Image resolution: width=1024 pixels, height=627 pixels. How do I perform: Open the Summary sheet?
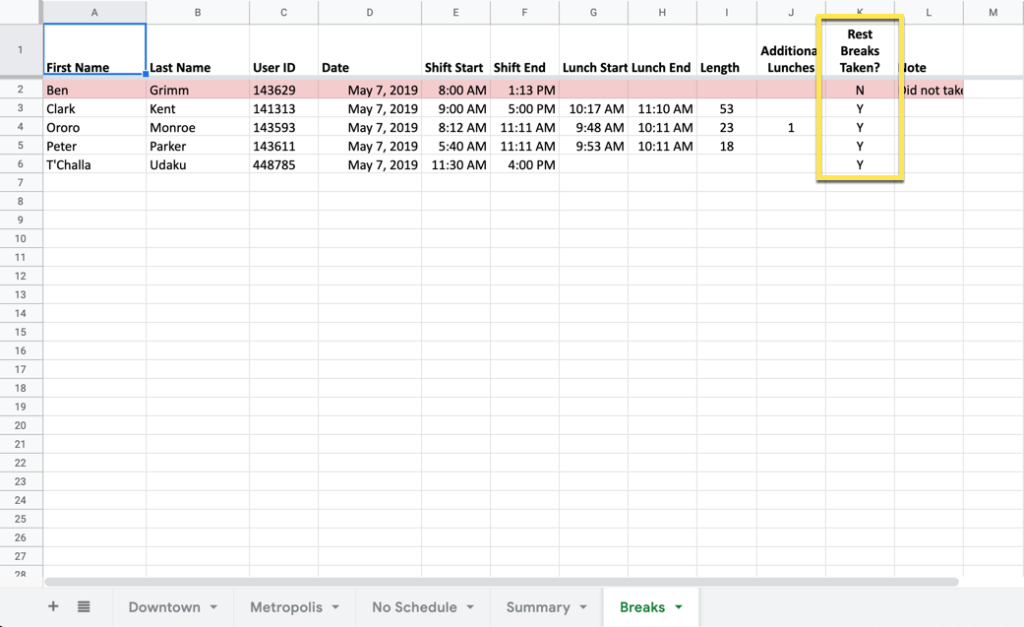pyautogui.click(x=540, y=607)
